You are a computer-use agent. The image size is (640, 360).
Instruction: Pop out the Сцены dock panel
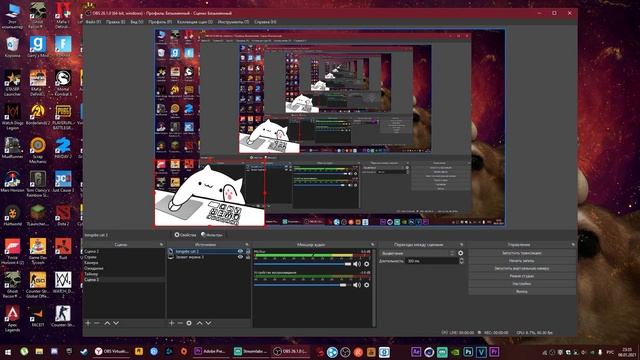coord(161,244)
